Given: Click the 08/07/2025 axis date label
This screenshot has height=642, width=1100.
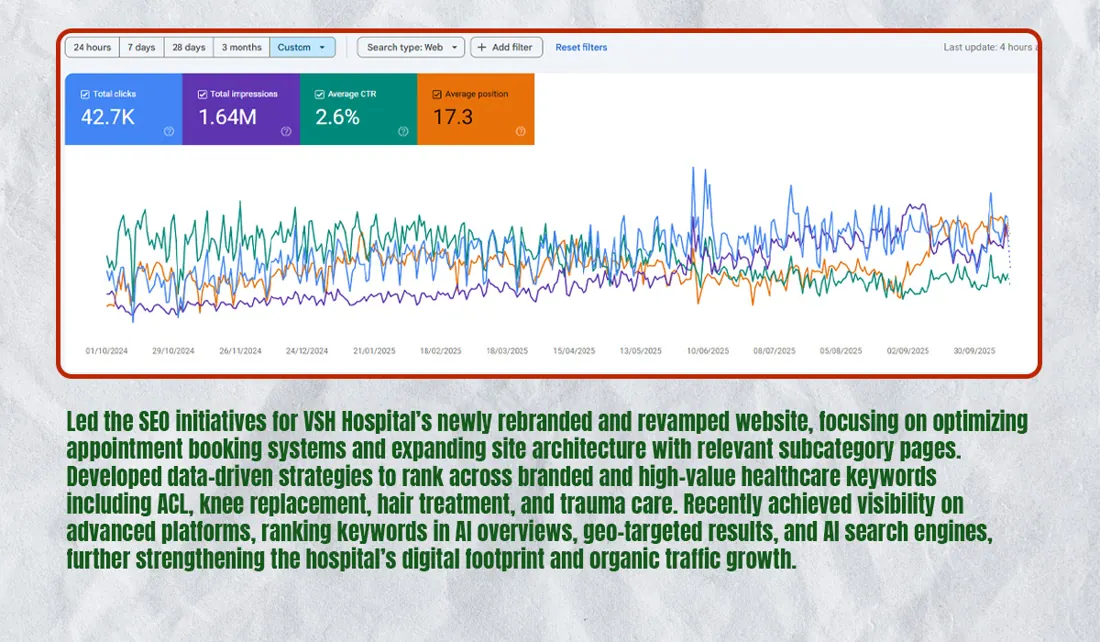Looking at the screenshot, I should click(x=774, y=351).
